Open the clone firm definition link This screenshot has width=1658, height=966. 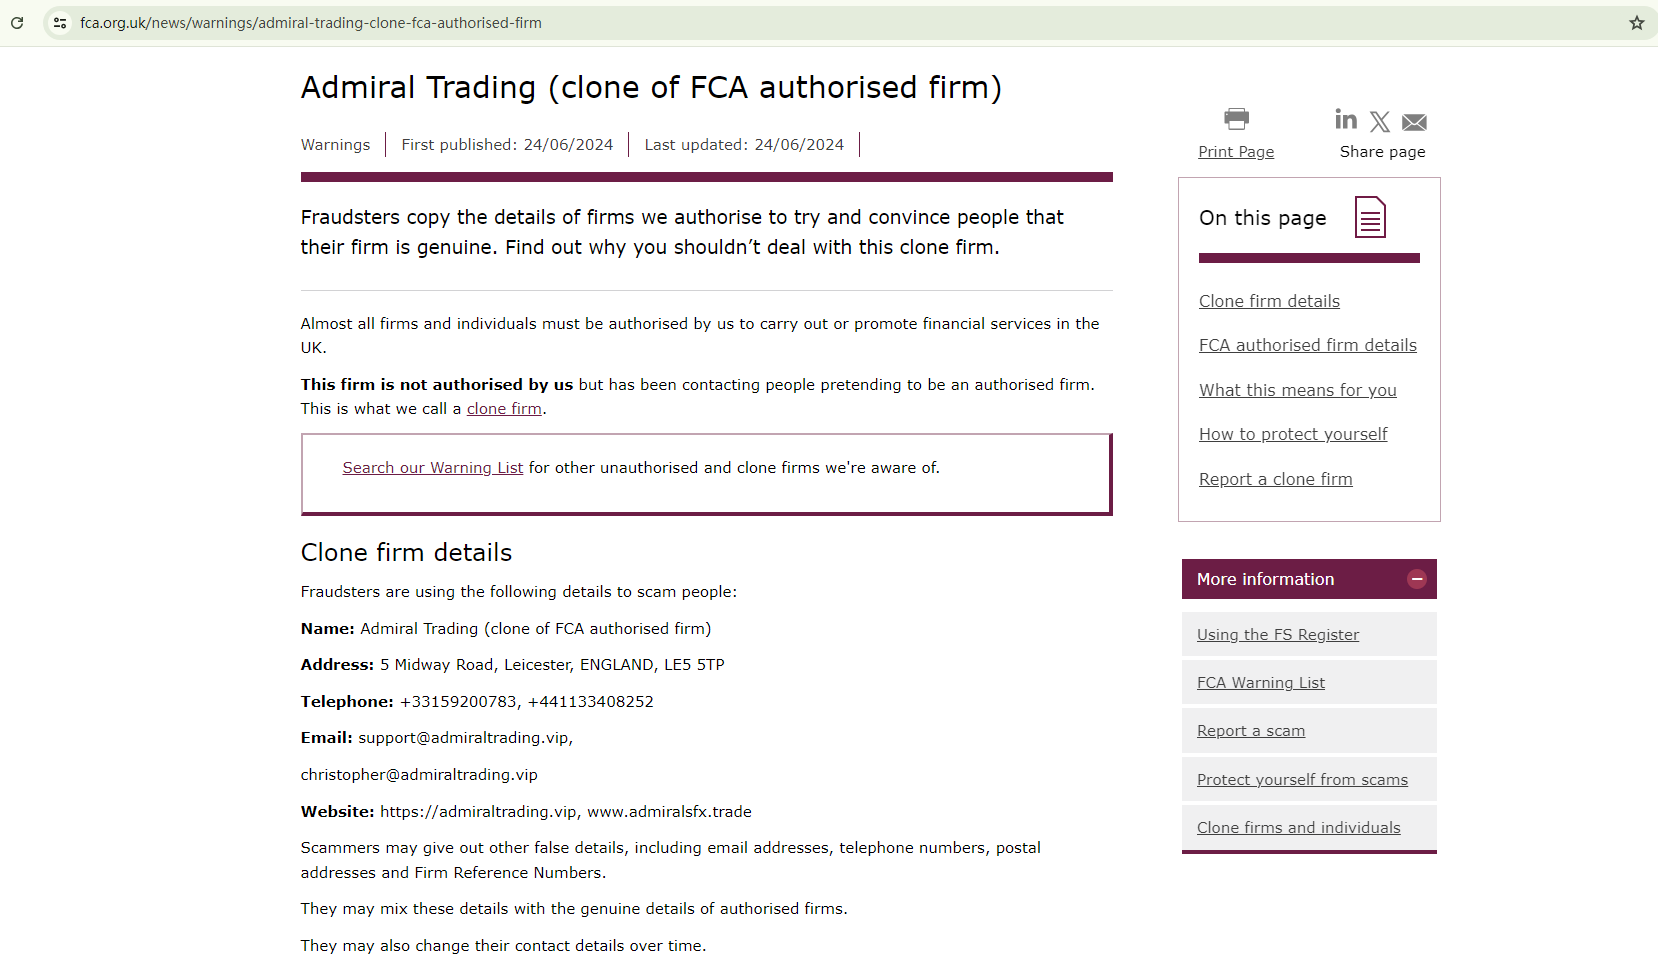(504, 409)
